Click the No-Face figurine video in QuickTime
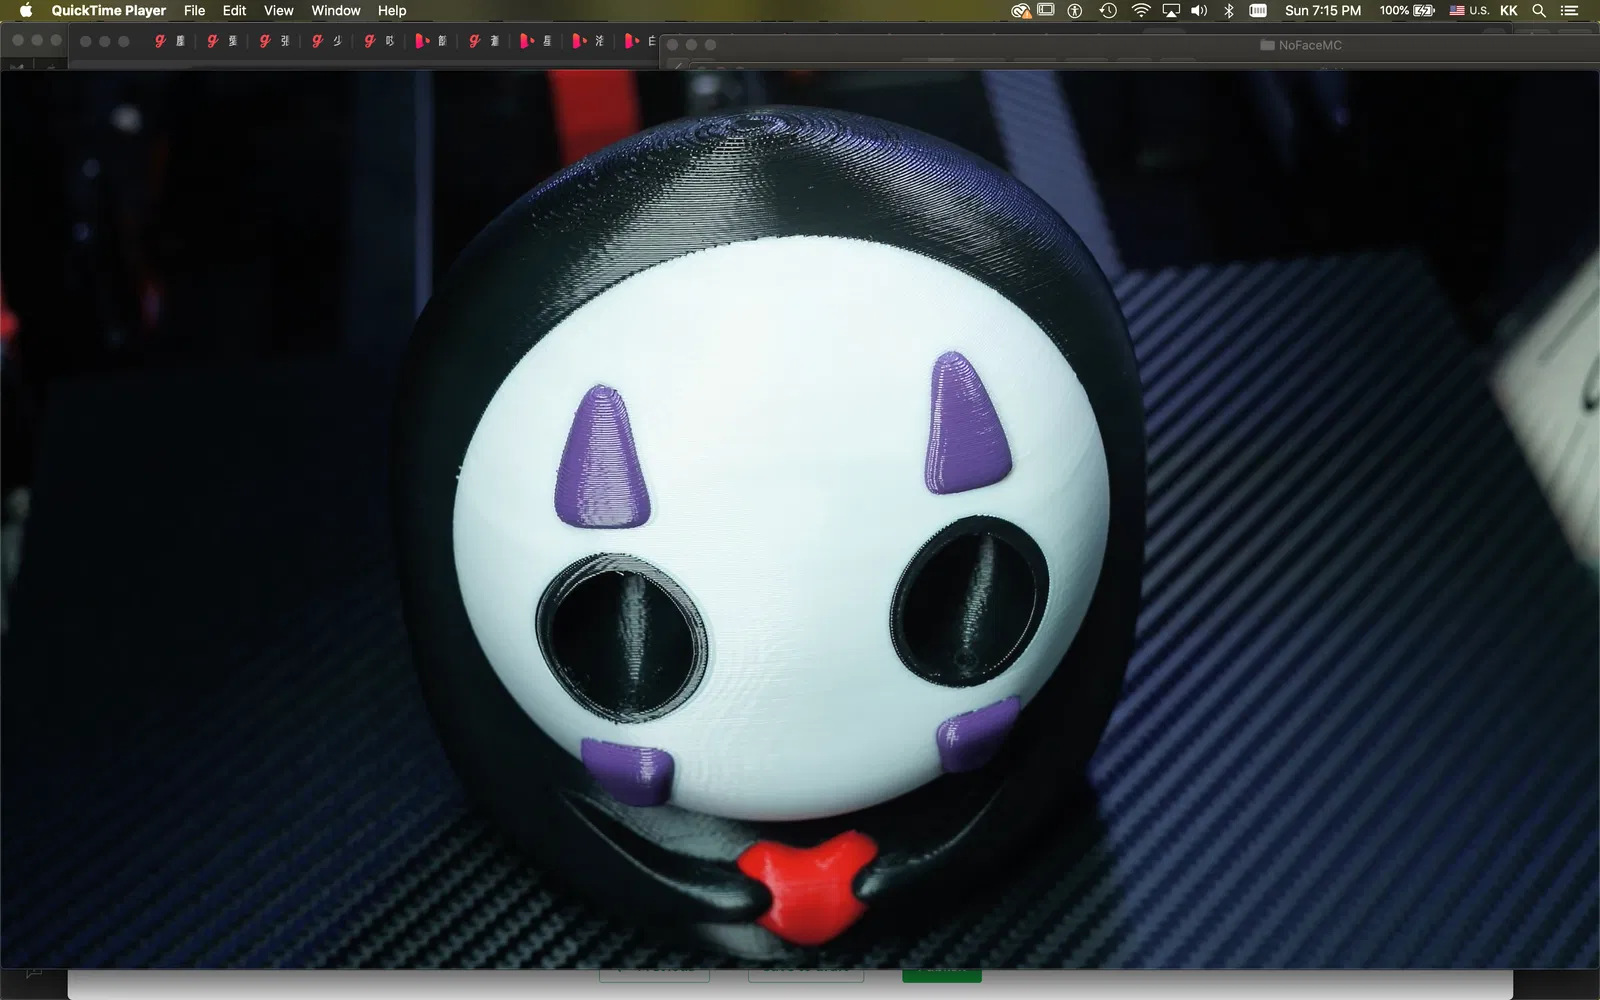This screenshot has height=1000, width=1600. click(x=800, y=519)
